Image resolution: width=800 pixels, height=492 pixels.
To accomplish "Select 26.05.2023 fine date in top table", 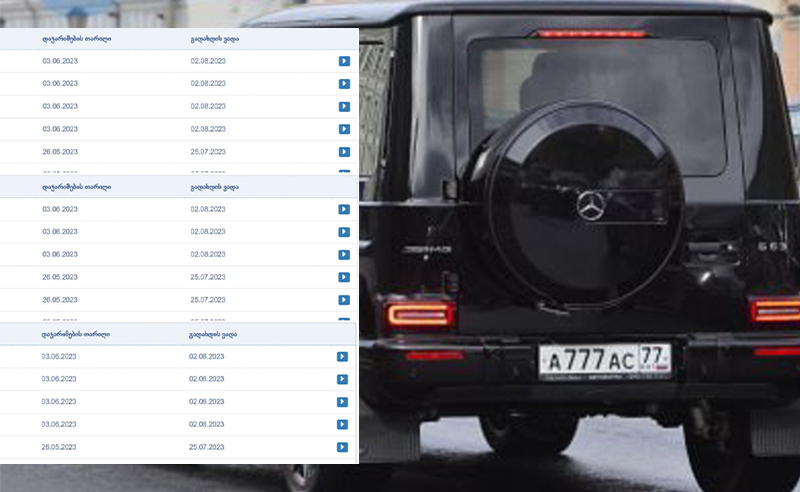I will pyautogui.click(x=60, y=152).
